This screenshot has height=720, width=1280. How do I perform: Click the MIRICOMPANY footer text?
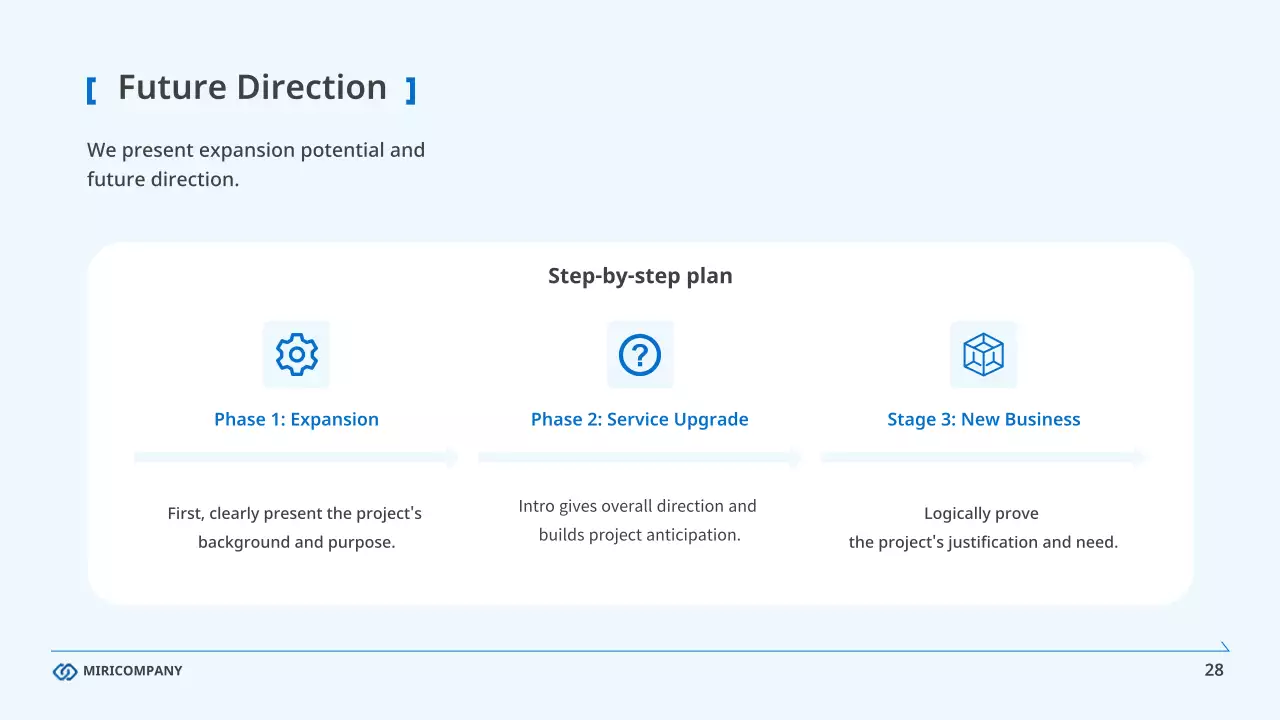[133, 671]
